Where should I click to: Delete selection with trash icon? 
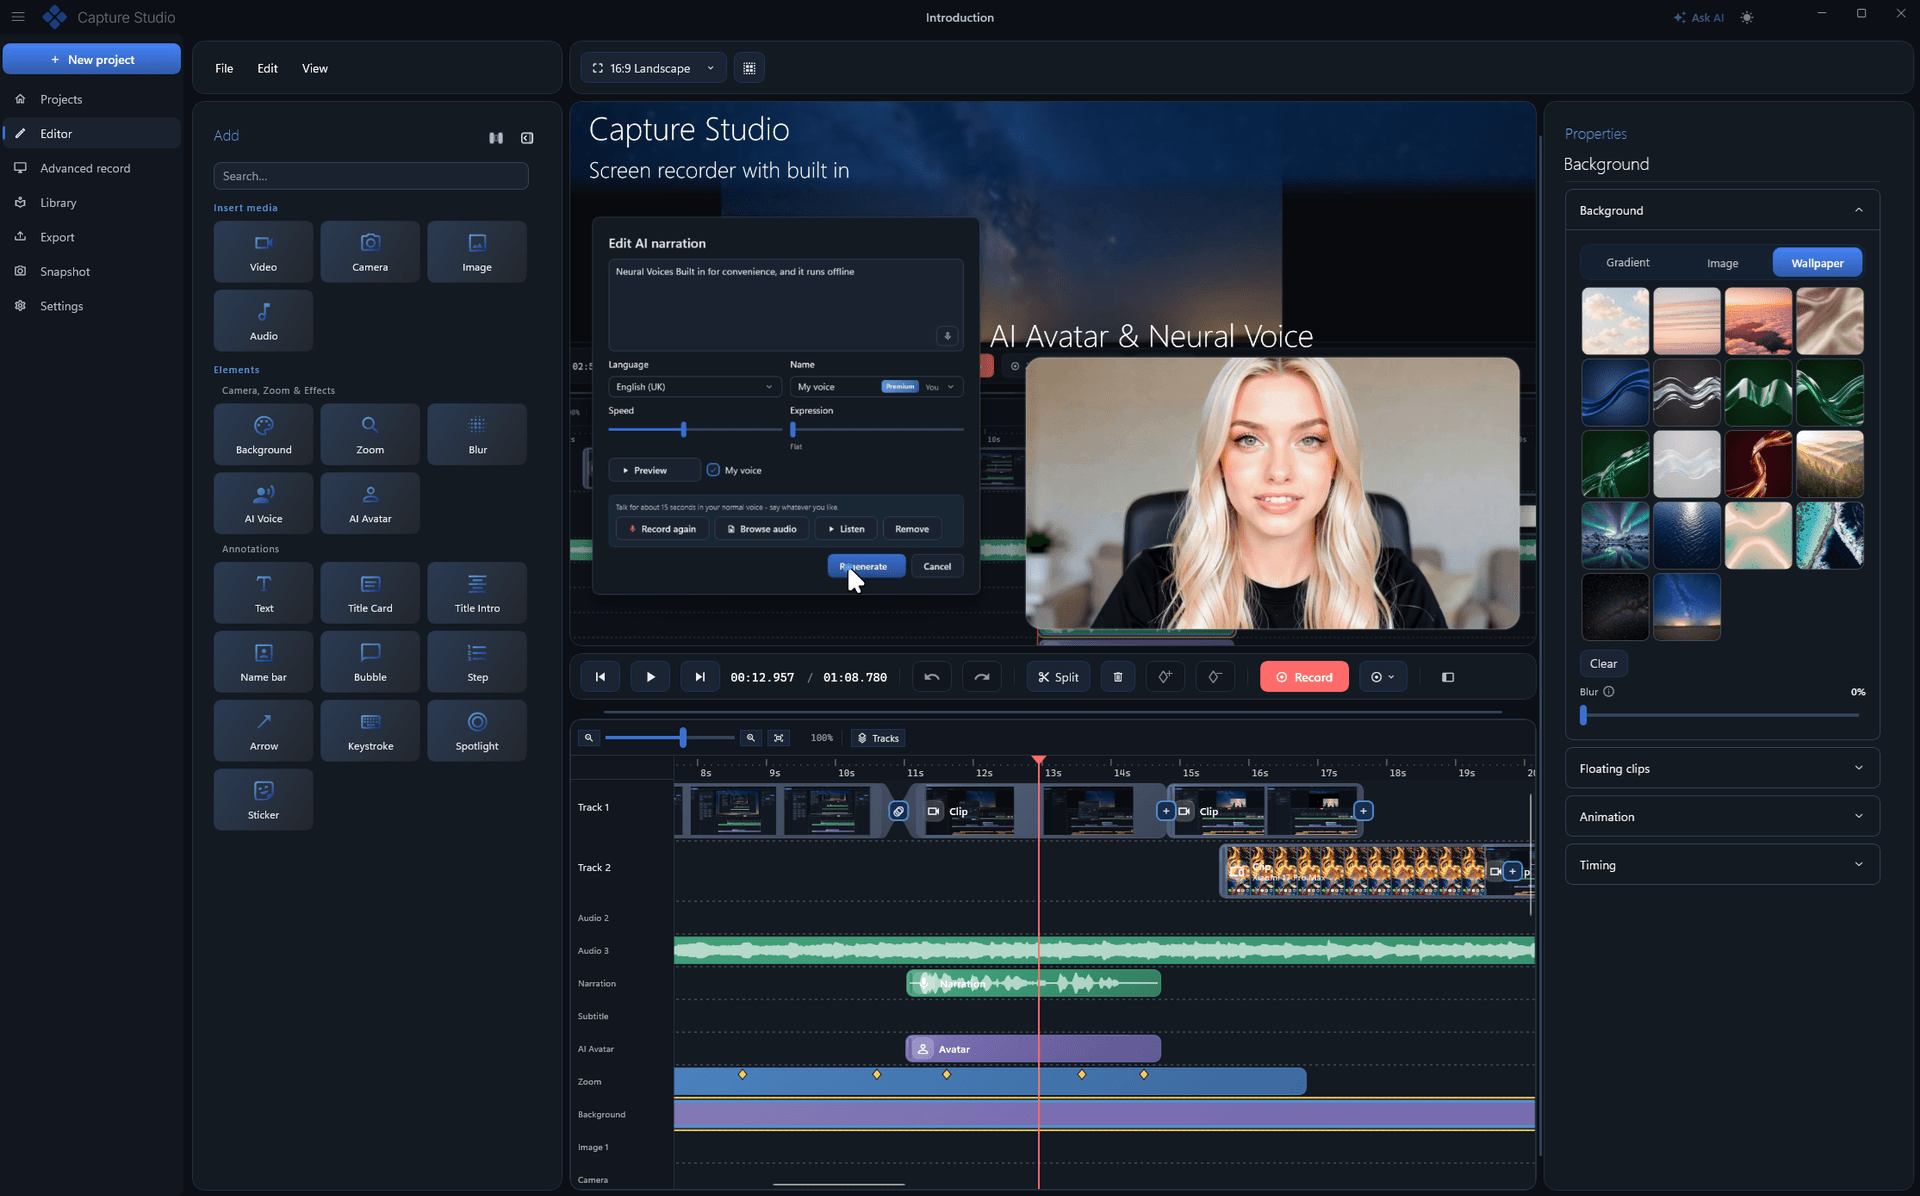point(1118,677)
